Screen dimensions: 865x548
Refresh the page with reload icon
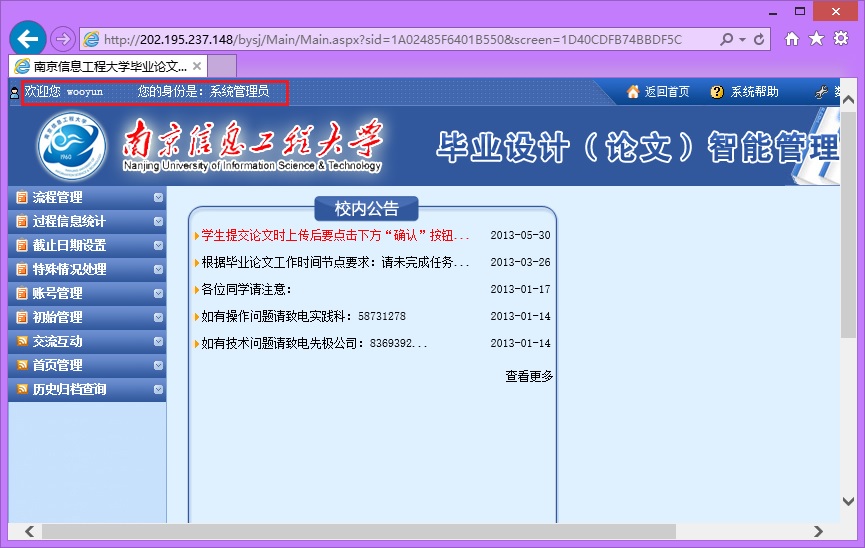coord(759,39)
